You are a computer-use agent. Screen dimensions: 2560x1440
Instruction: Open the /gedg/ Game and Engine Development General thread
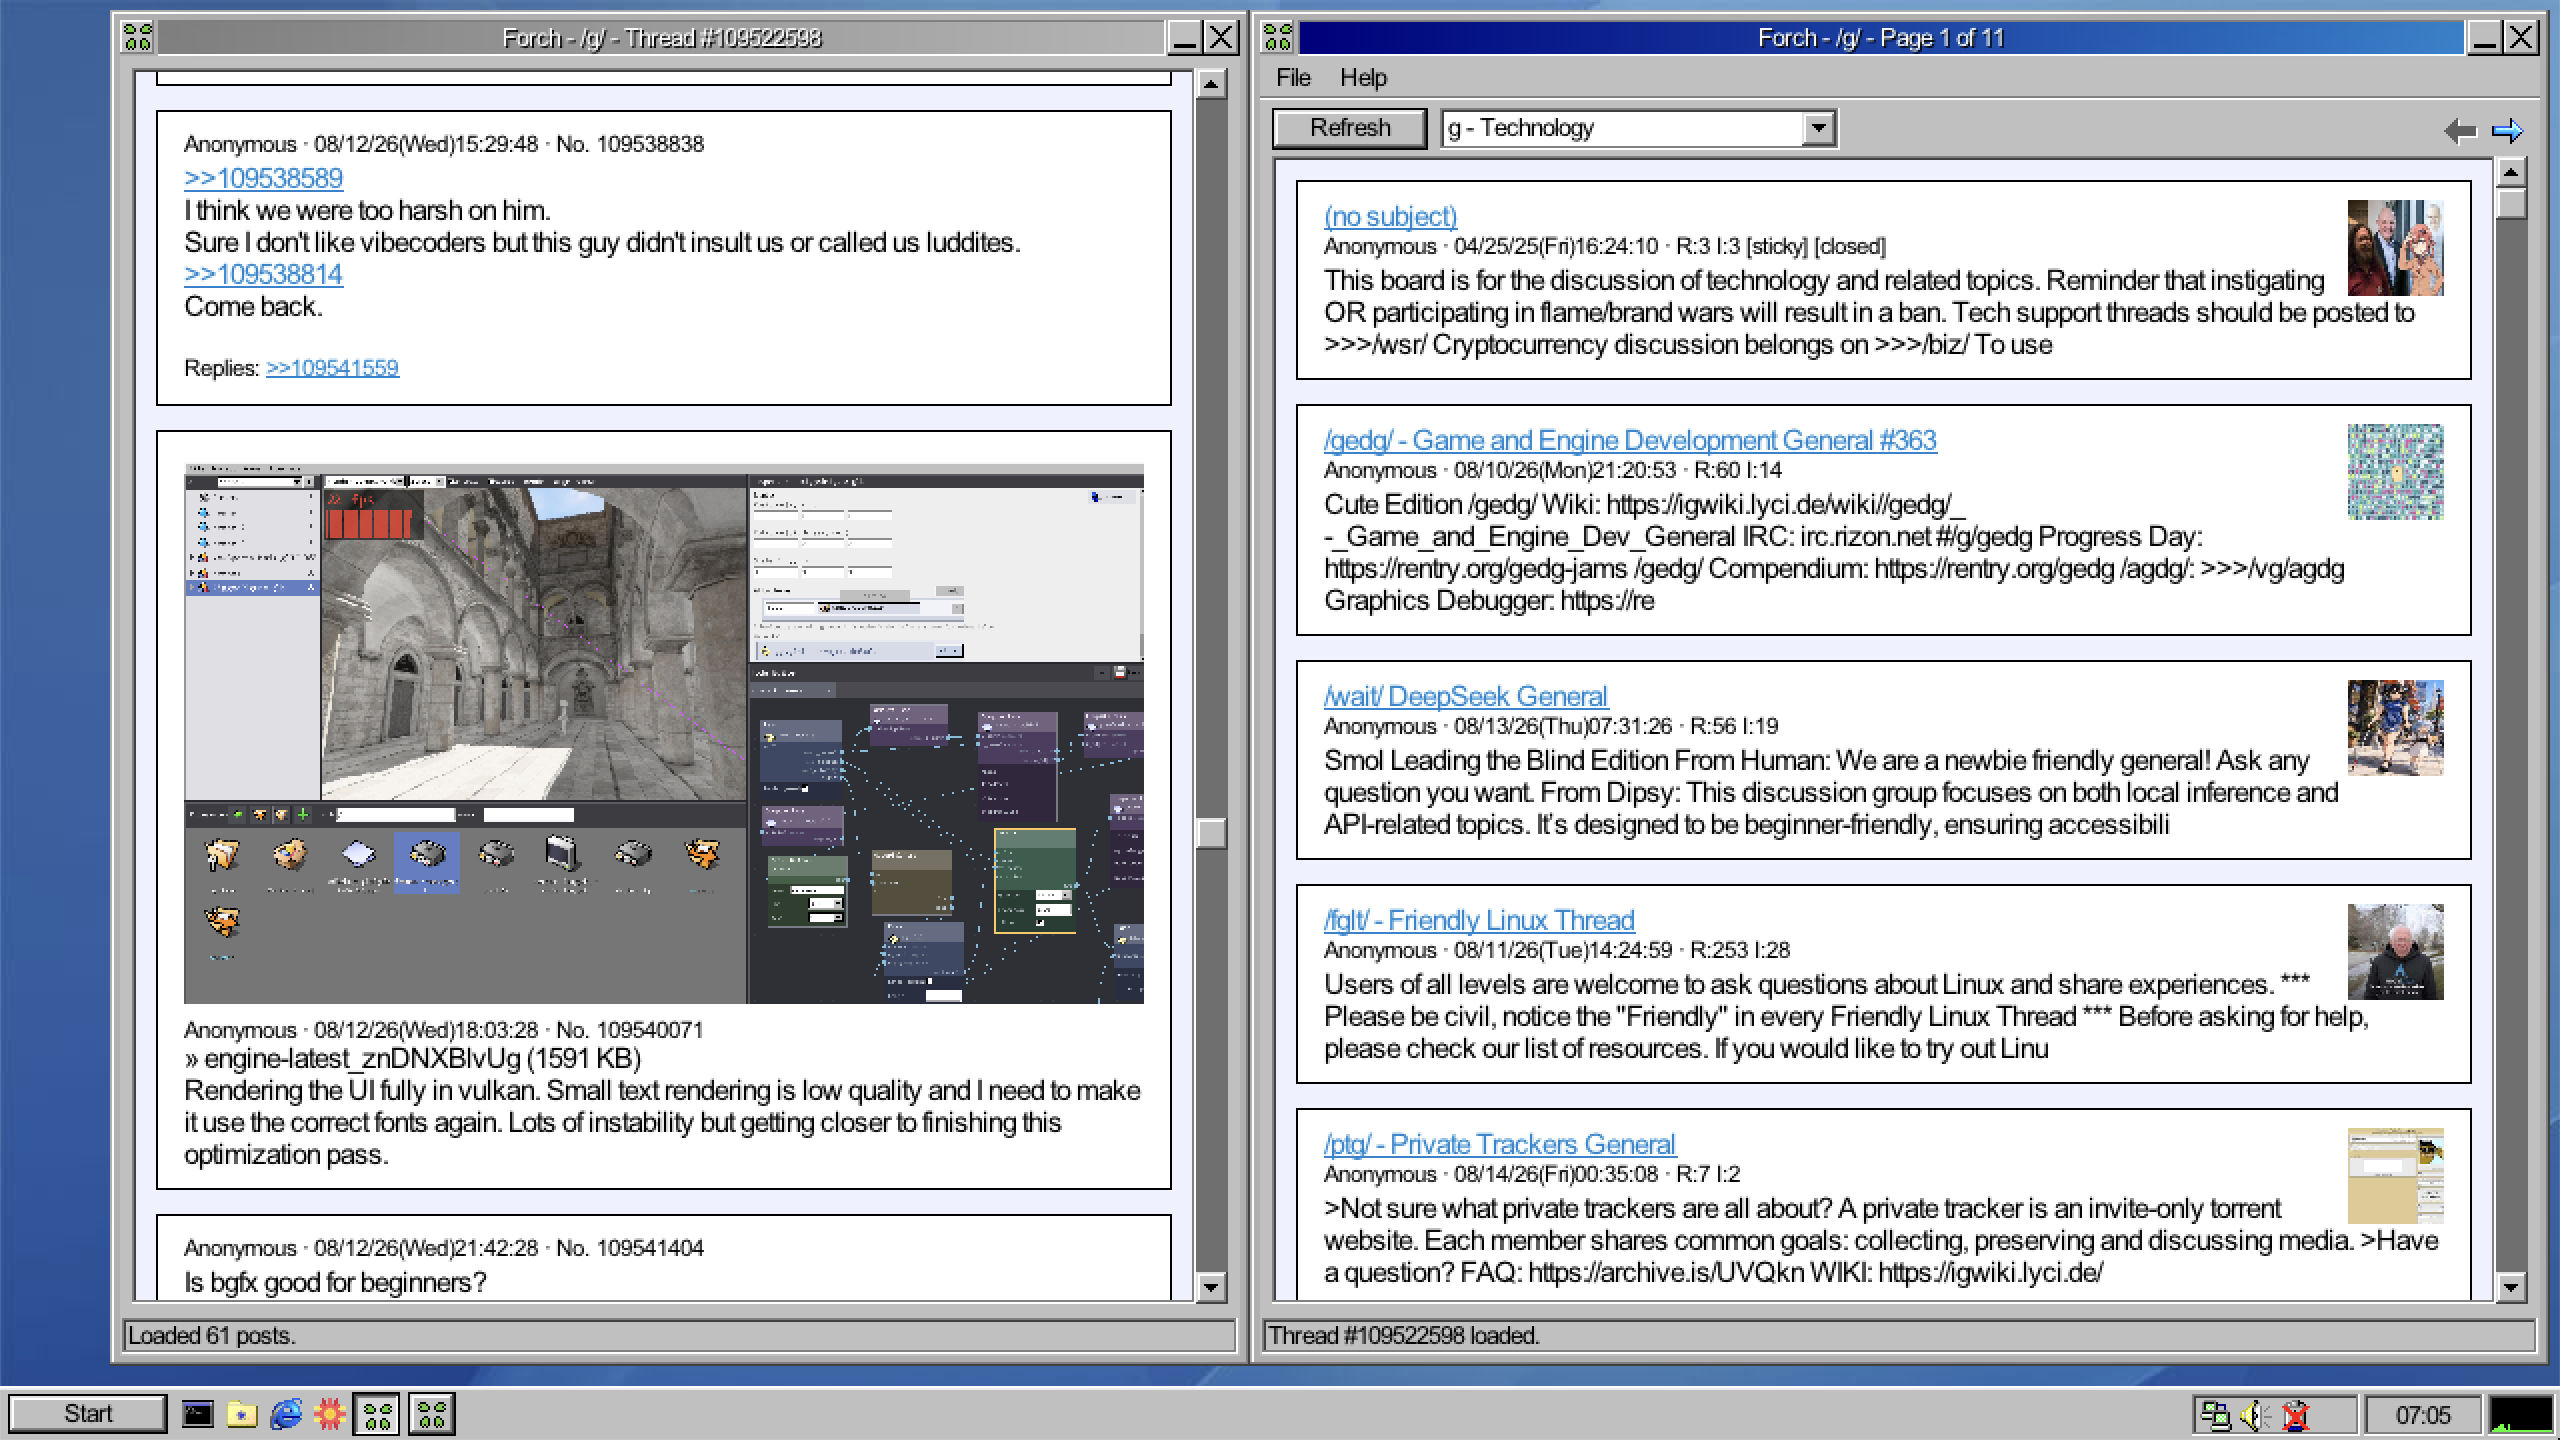[x=1630, y=440]
